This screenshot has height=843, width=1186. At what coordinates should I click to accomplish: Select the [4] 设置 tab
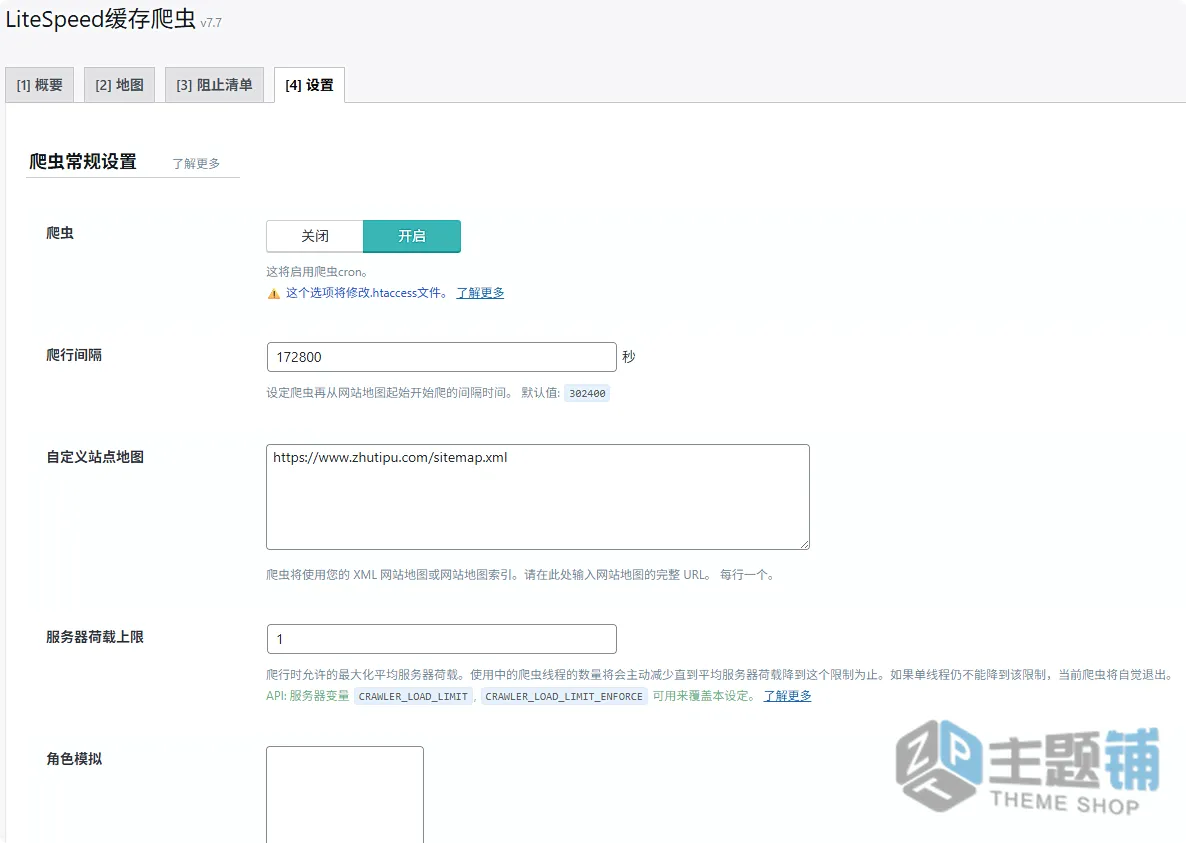pyautogui.click(x=309, y=85)
